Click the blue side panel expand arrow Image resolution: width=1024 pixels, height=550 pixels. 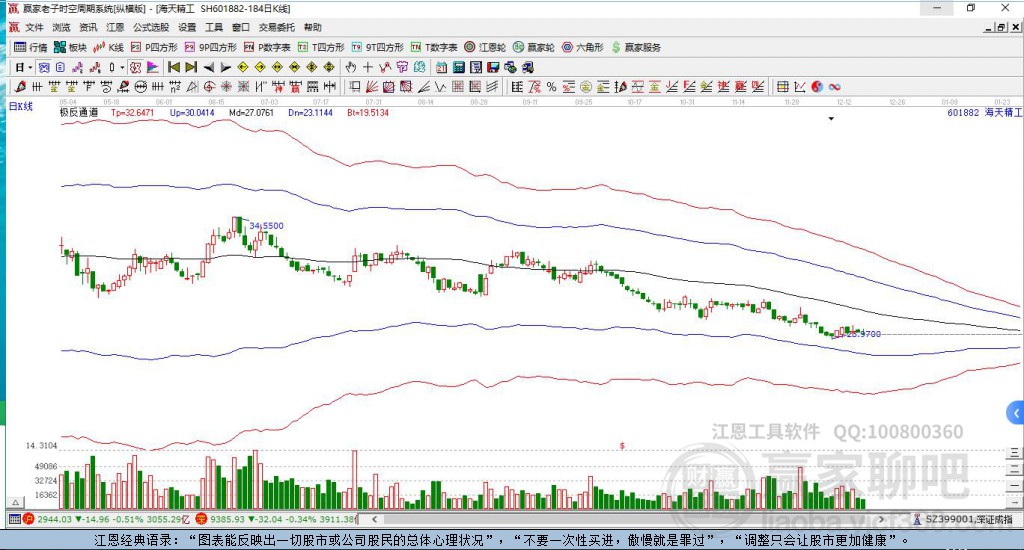(1016, 413)
